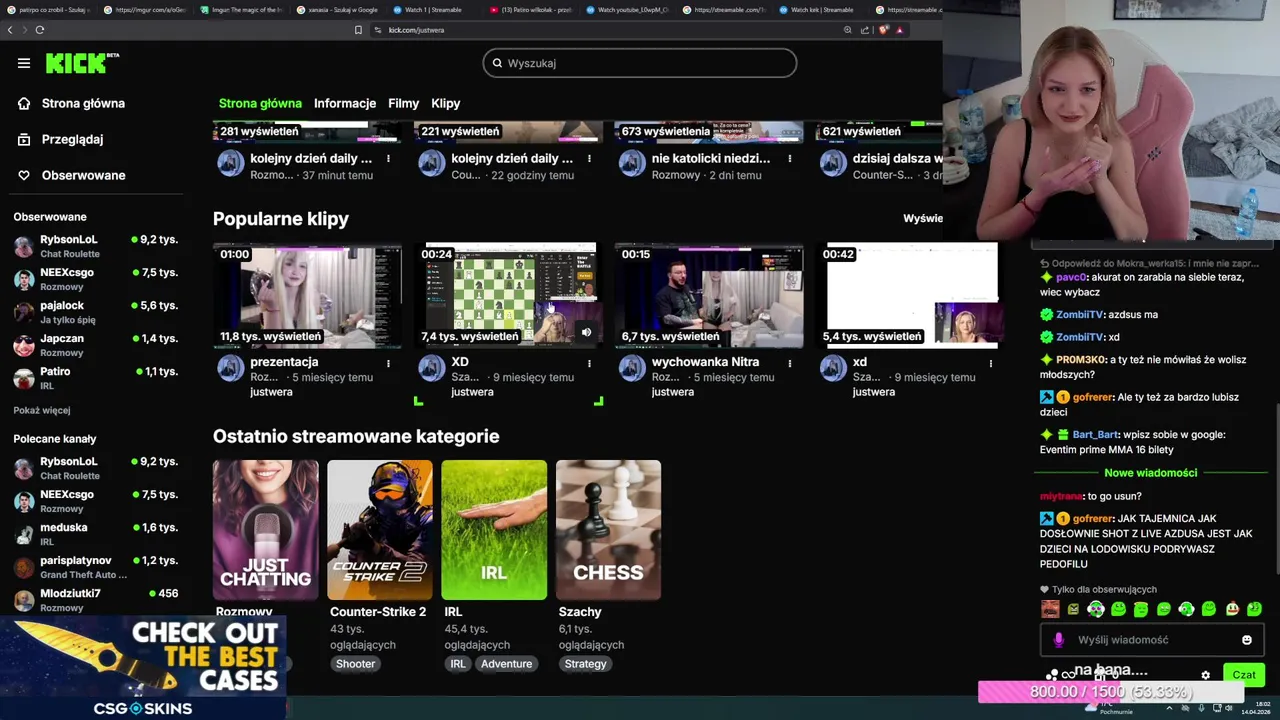This screenshot has width=1280, height=720.
Task: Click the bookmark icon in the address bar
Action: [358, 30]
